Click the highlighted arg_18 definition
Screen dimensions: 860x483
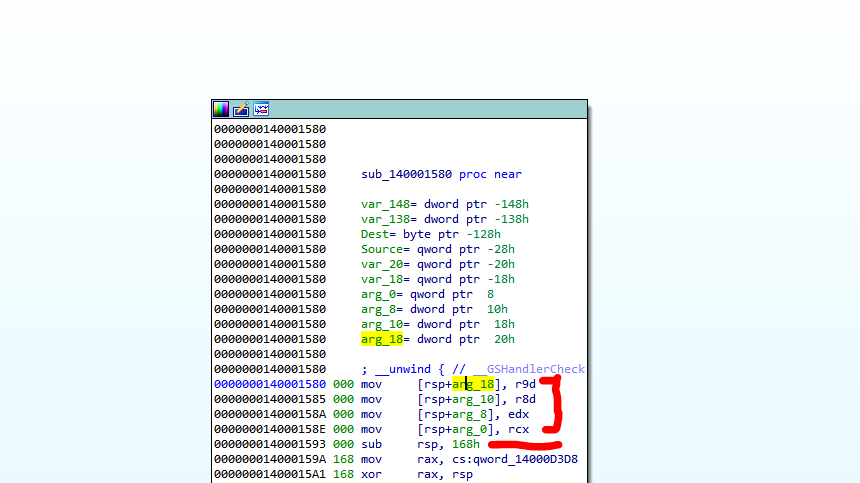[381, 339]
